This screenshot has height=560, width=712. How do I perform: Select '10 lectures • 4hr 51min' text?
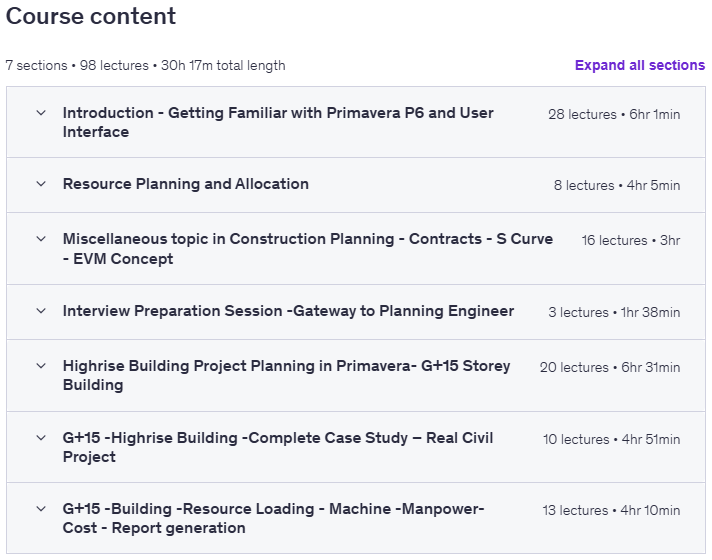[x=611, y=440]
